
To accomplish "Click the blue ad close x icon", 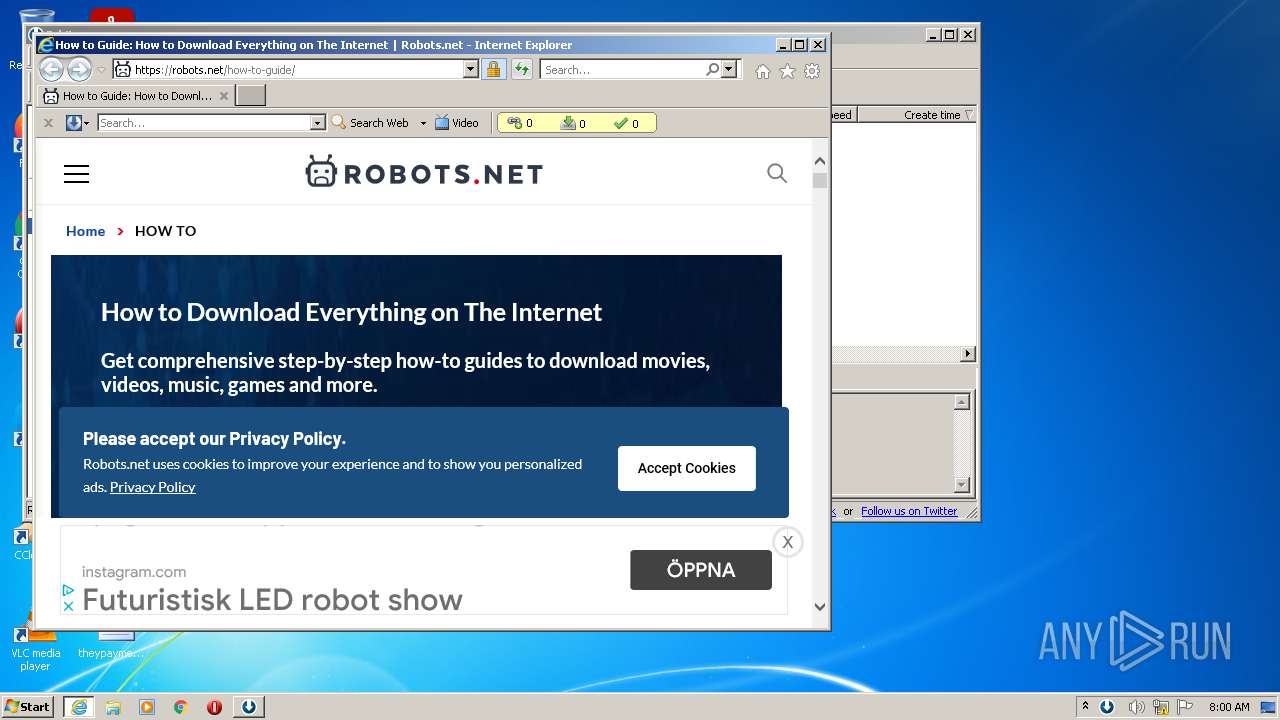I will point(68,606).
